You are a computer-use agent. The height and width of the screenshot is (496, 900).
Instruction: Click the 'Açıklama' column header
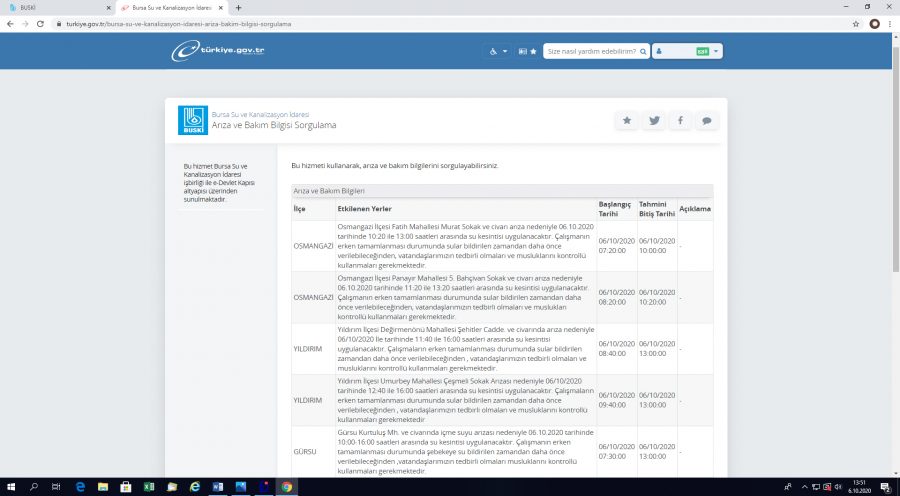coord(695,209)
